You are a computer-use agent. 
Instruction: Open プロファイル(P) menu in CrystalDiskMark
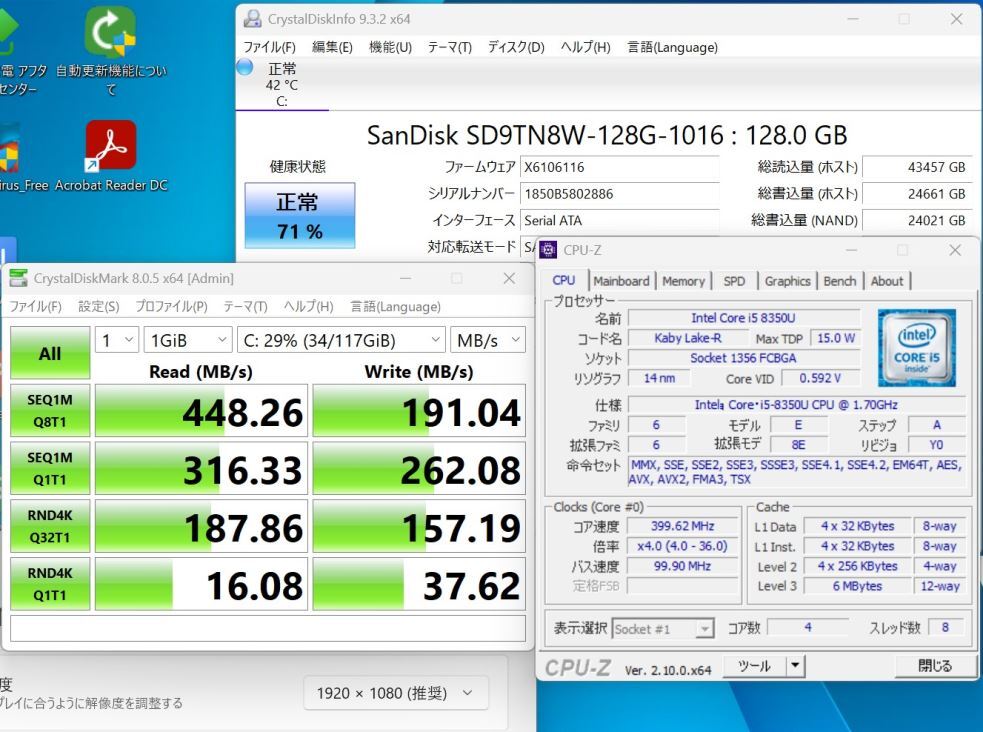click(171, 306)
